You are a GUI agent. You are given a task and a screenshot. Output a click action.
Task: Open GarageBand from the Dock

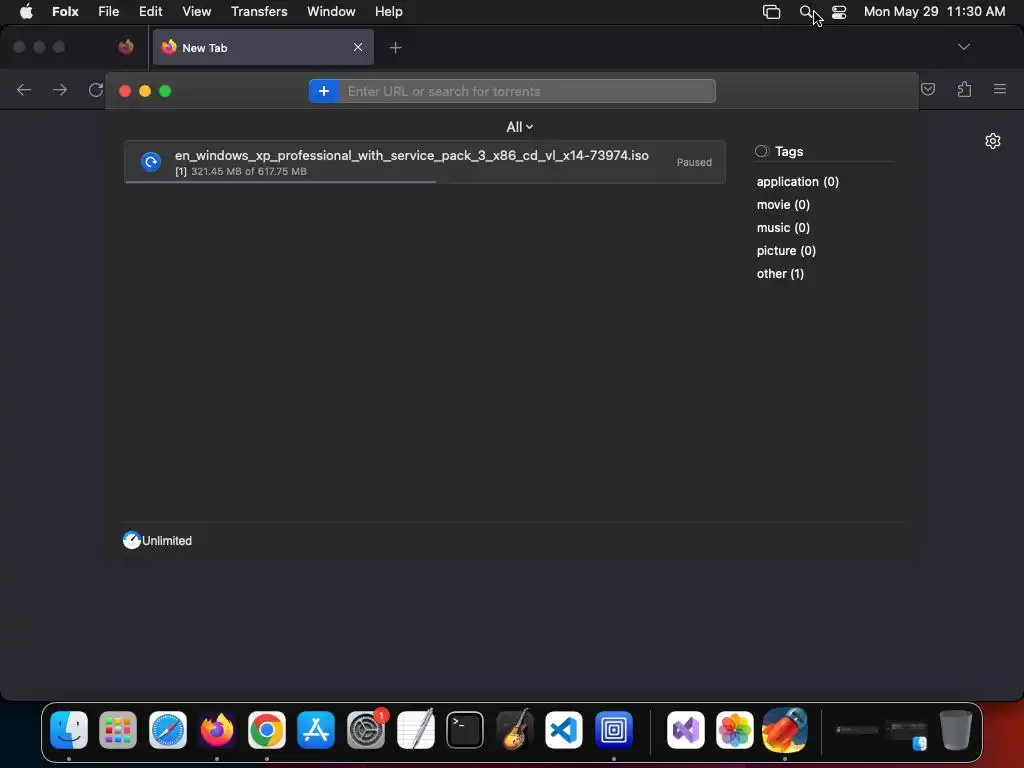pos(515,729)
